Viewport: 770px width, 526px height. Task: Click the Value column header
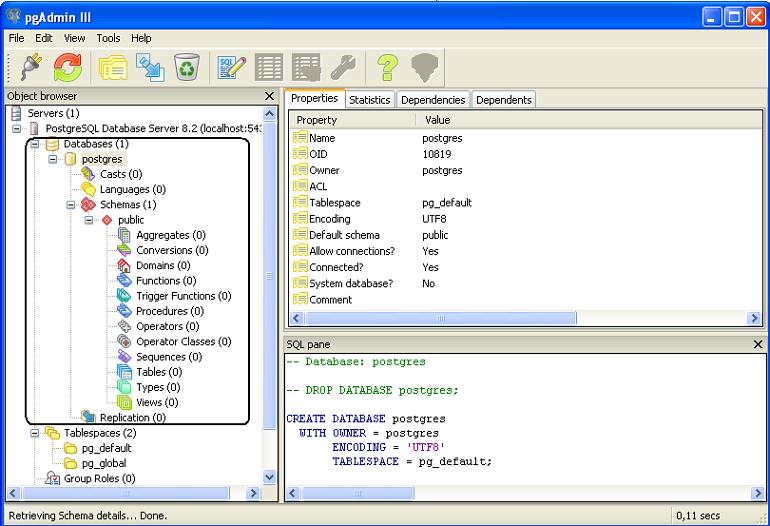(589, 120)
